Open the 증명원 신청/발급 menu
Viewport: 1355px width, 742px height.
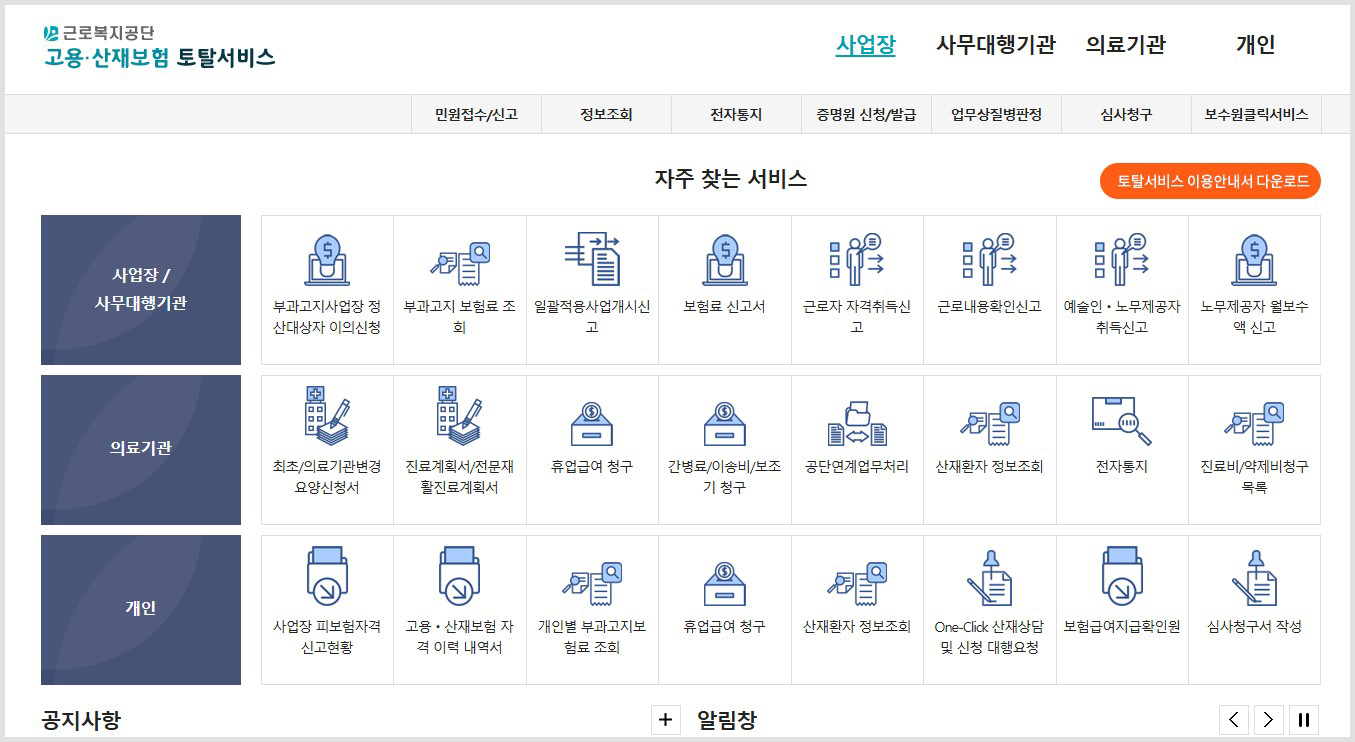[866, 114]
